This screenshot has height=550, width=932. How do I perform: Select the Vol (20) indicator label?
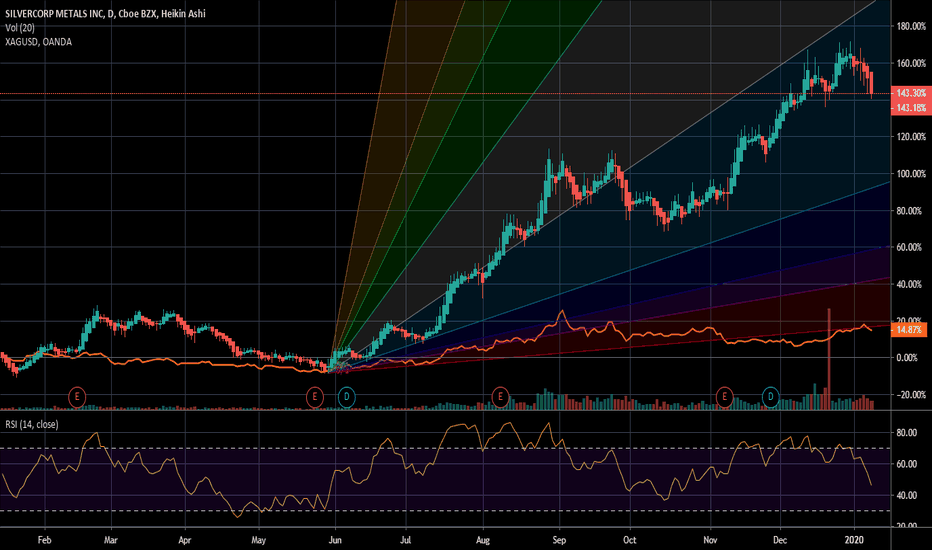pos(20,27)
